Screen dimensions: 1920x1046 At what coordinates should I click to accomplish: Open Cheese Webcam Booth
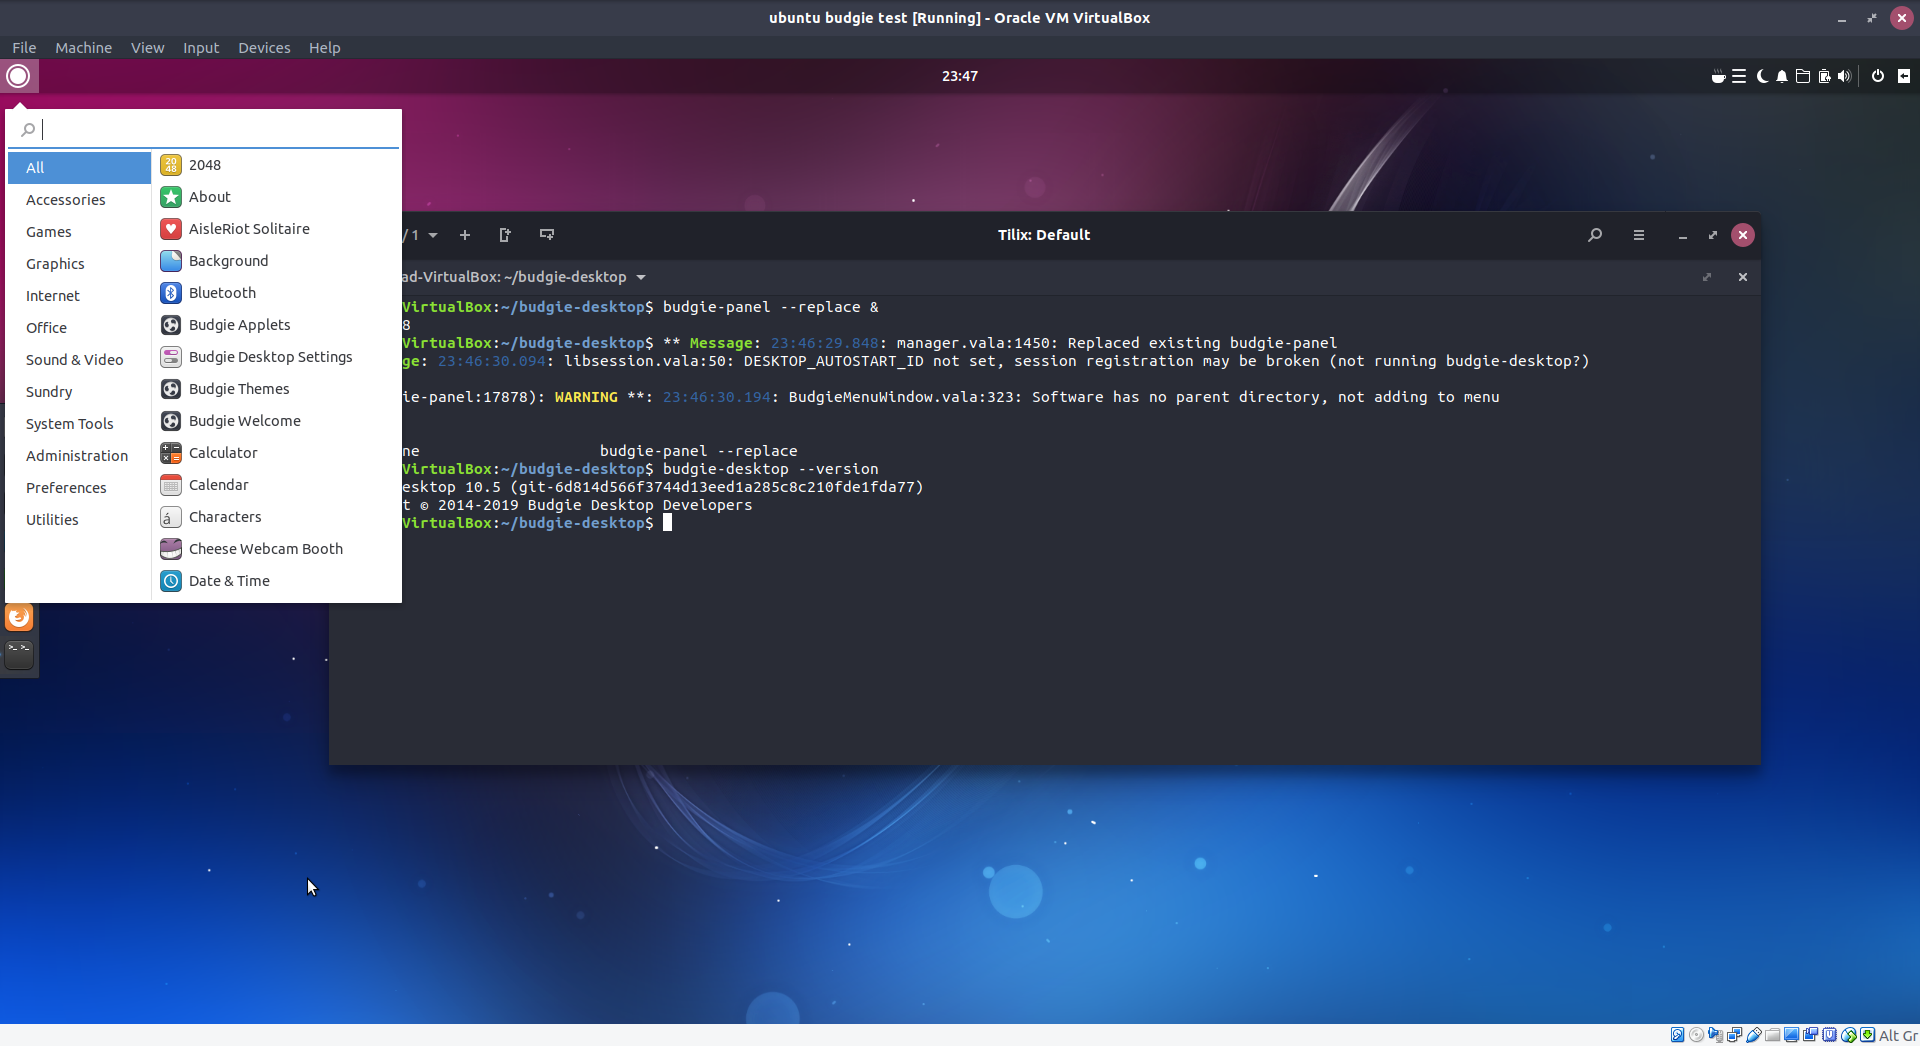point(265,549)
